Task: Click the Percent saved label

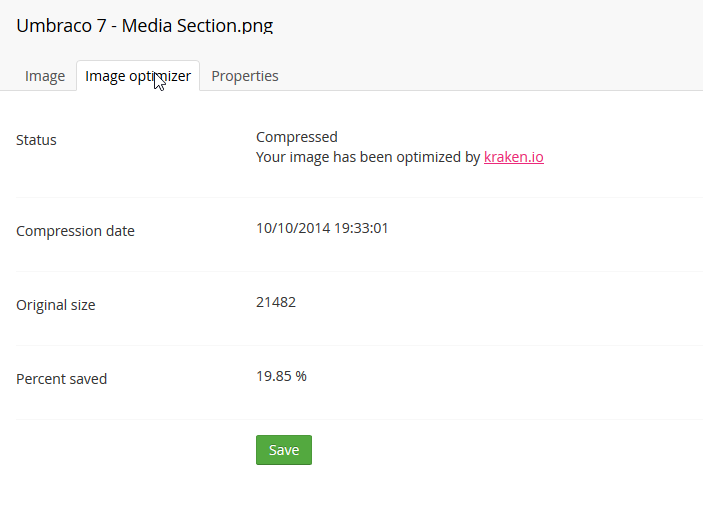Action: coord(61,379)
